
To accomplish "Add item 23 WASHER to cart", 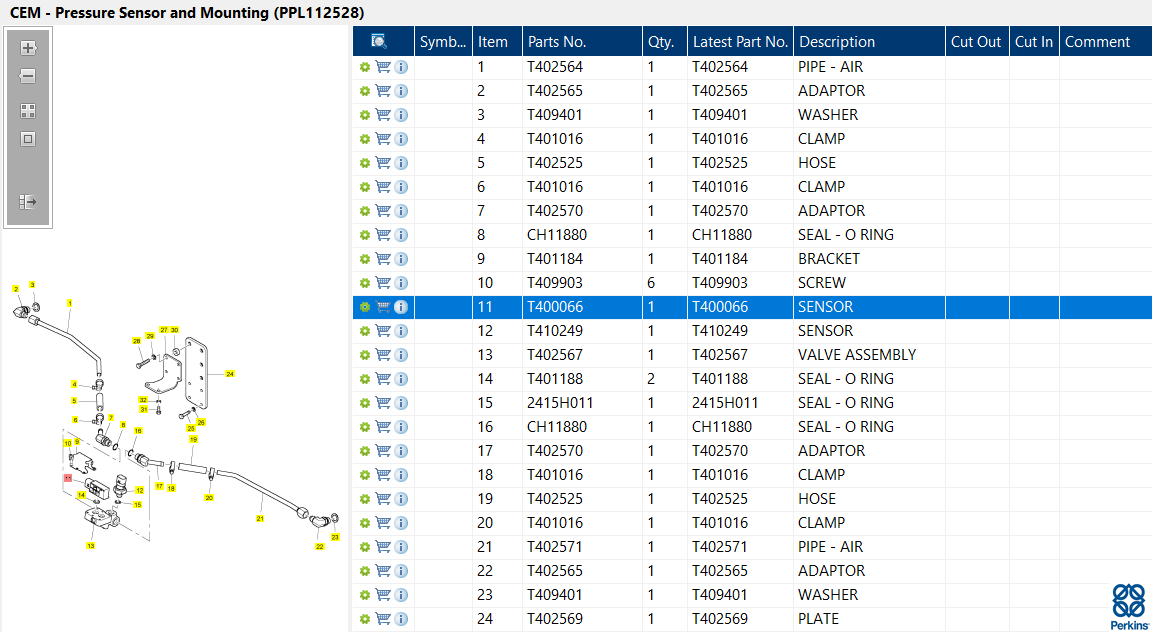I will point(383,595).
